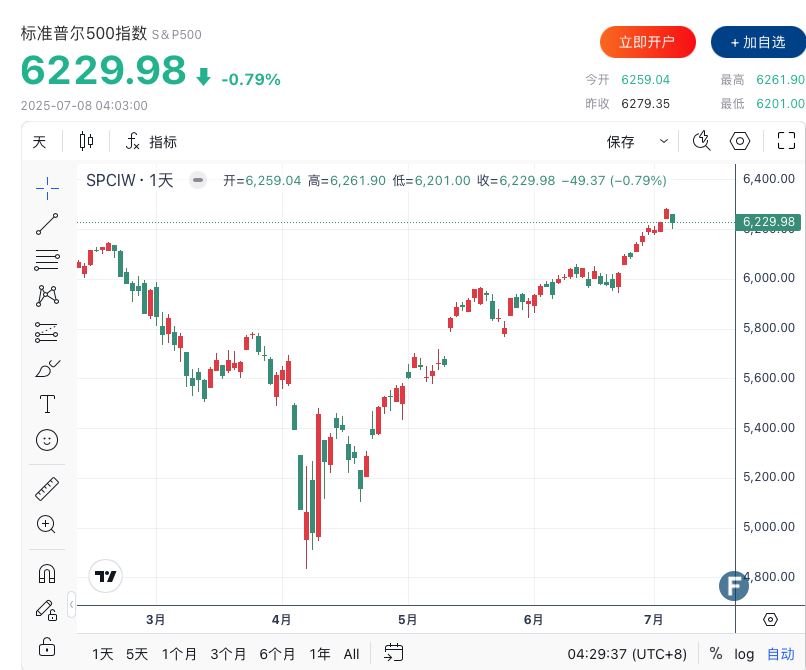Open the UTC+8 timezone menu
This screenshot has height=670, width=806.
click(x=627, y=654)
